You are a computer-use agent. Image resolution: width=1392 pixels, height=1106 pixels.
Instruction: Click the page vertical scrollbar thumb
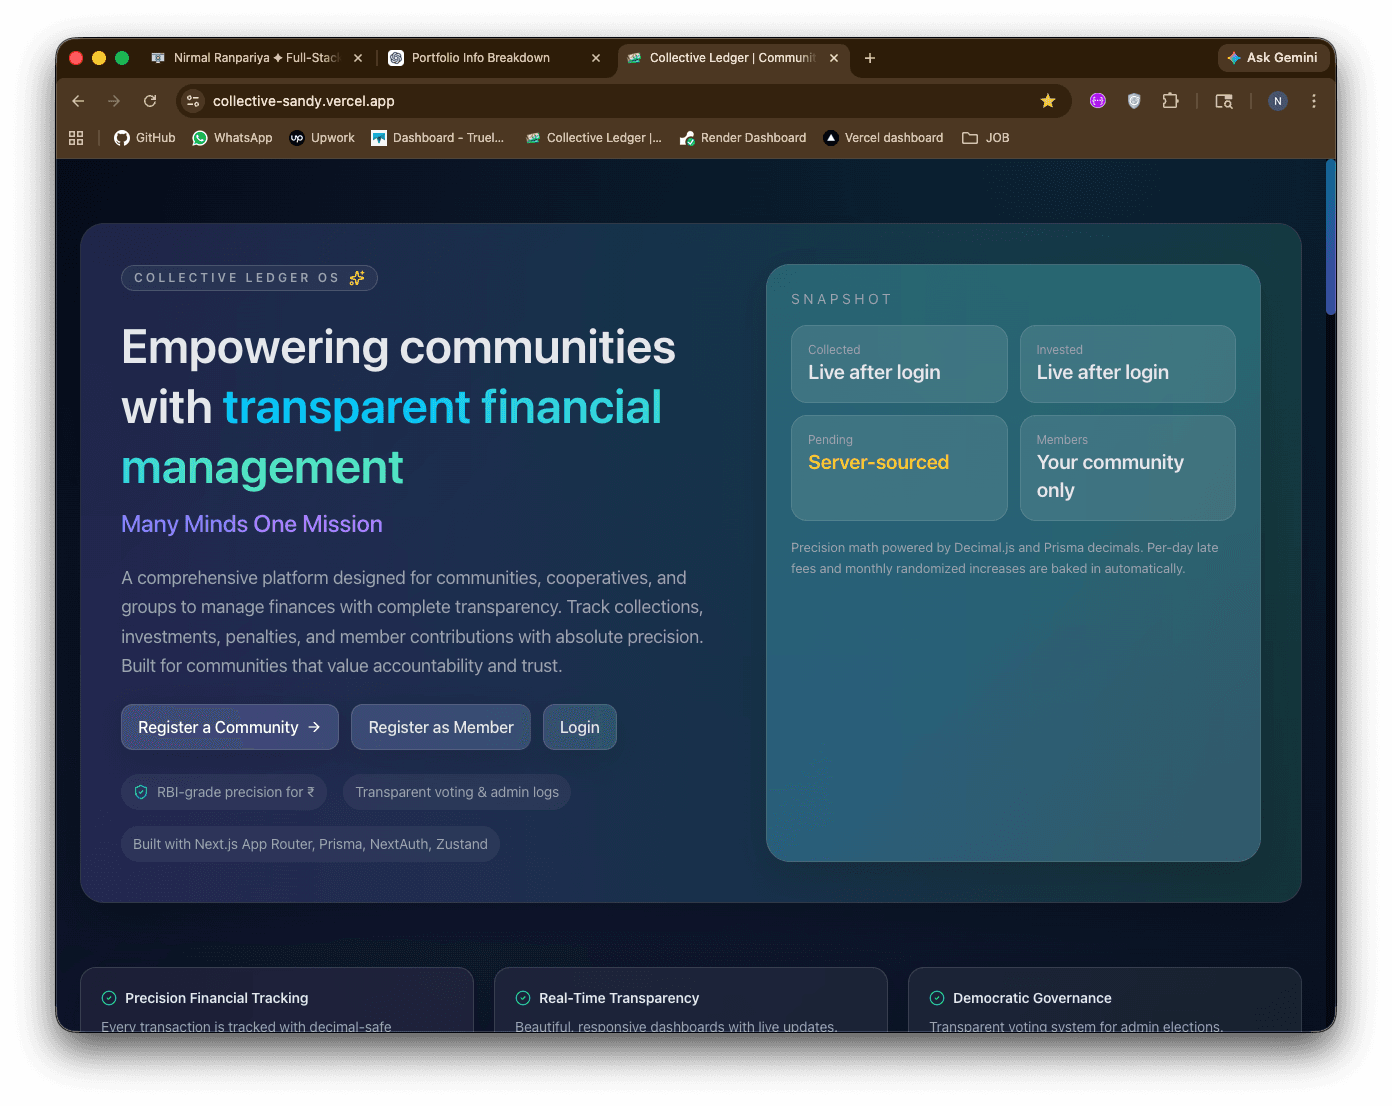(x=1330, y=238)
